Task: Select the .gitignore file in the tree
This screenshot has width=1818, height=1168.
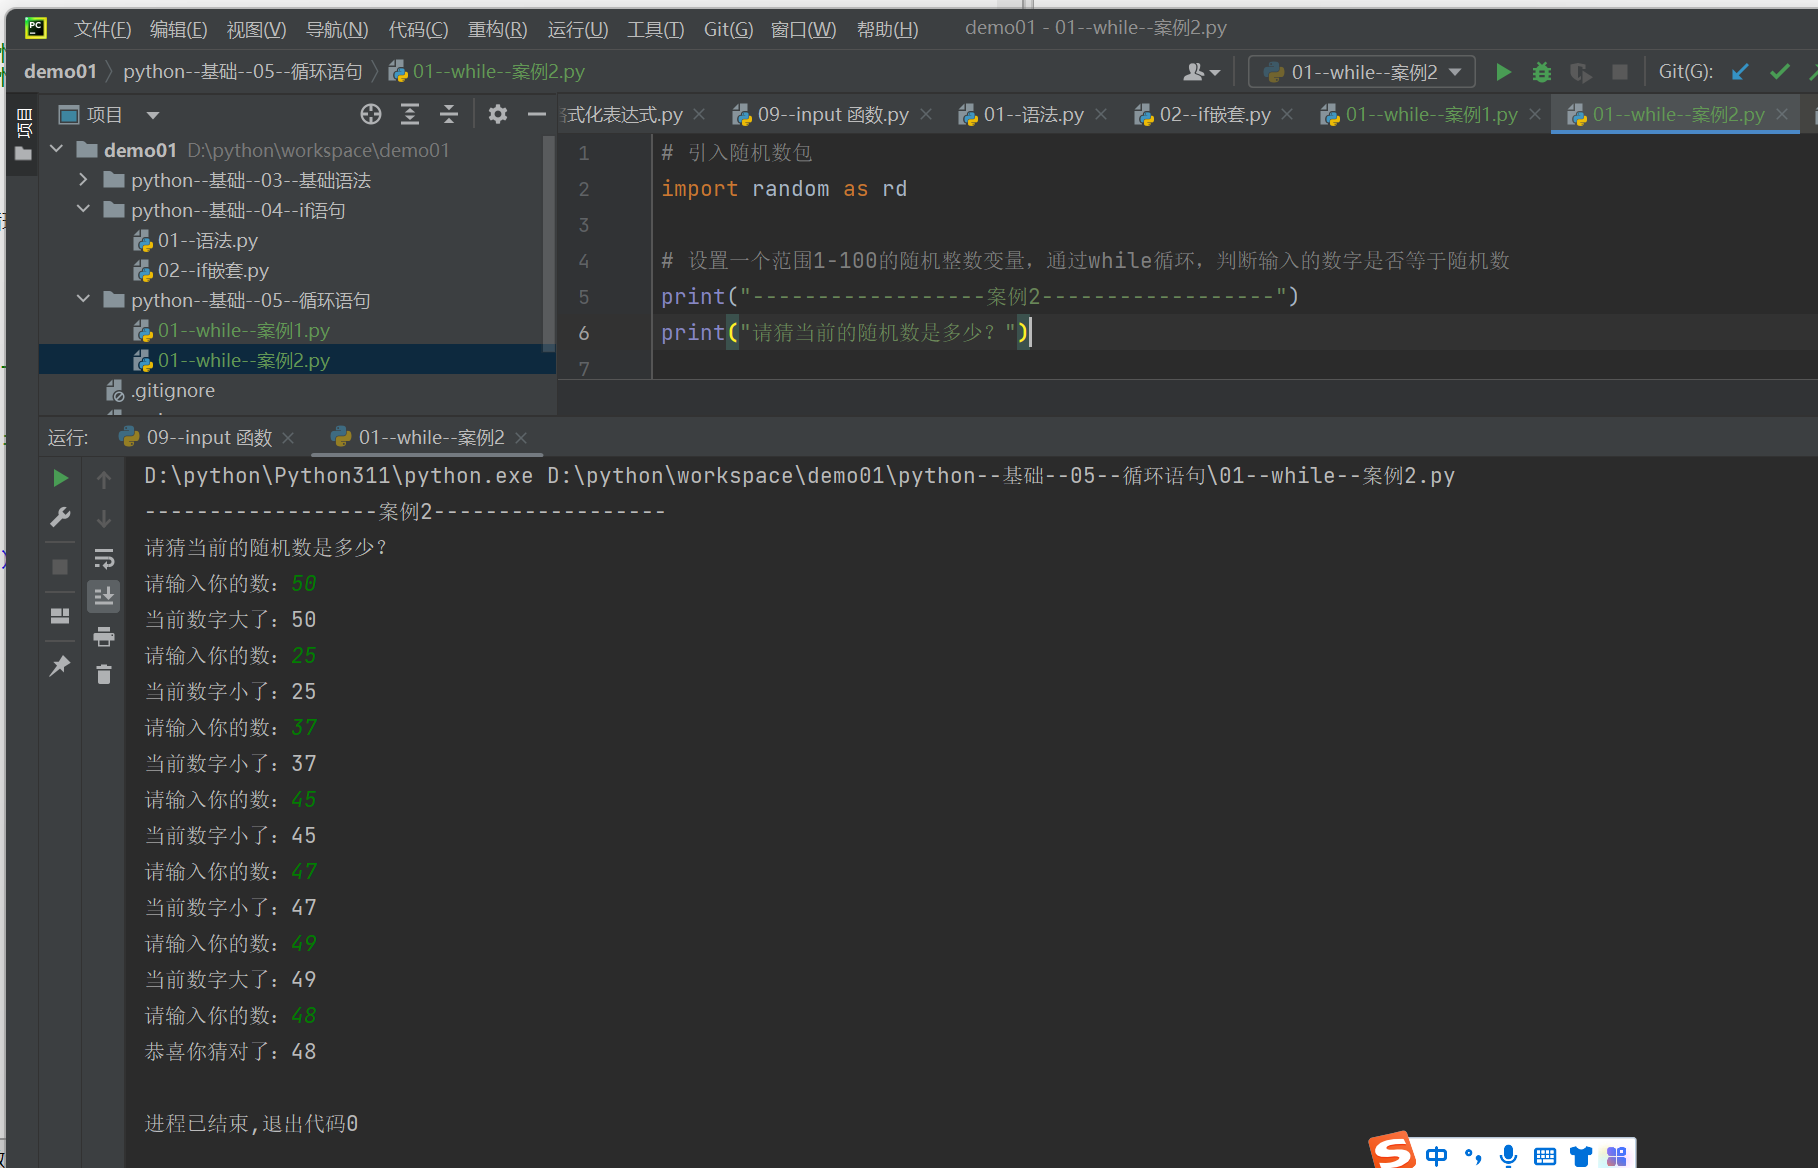Action: pos(172,390)
